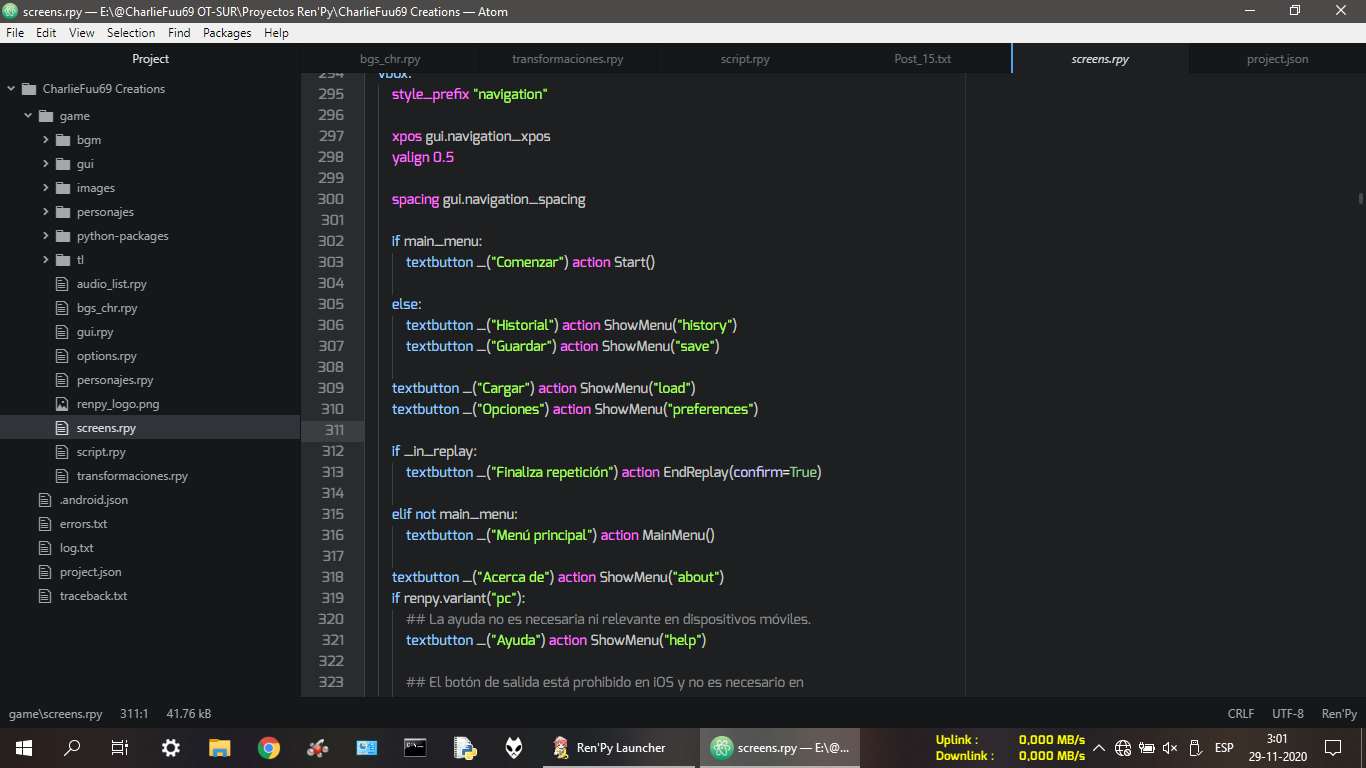This screenshot has width=1366, height=768.
Task: Switch to the script.rpy tab
Action: coord(745,59)
